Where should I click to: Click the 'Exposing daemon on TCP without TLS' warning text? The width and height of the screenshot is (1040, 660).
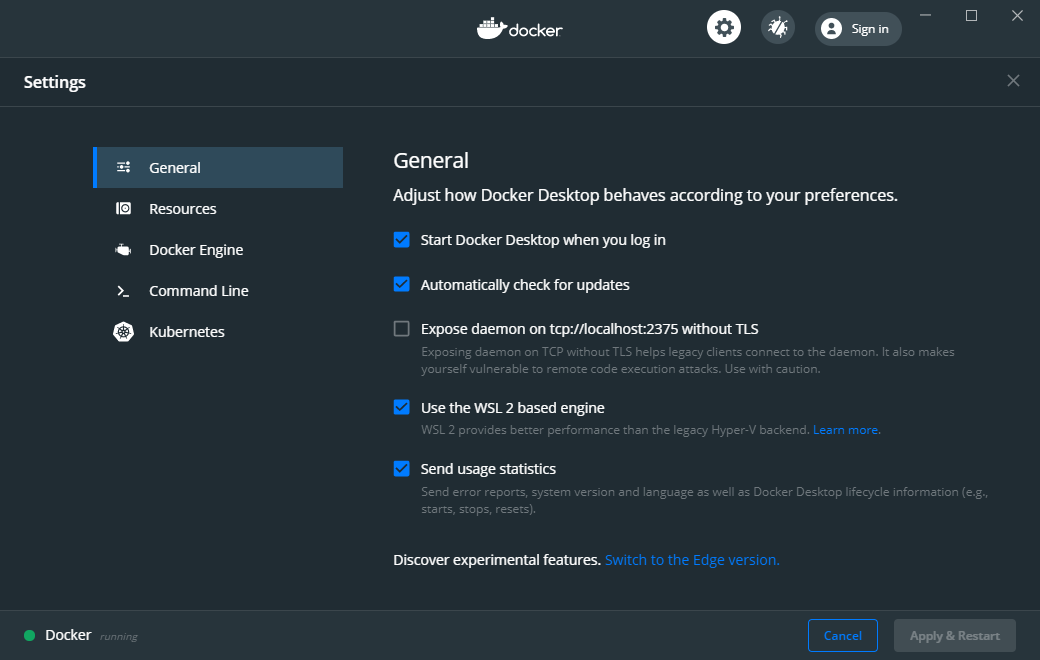pyautogui.click(x=688, y=360)
